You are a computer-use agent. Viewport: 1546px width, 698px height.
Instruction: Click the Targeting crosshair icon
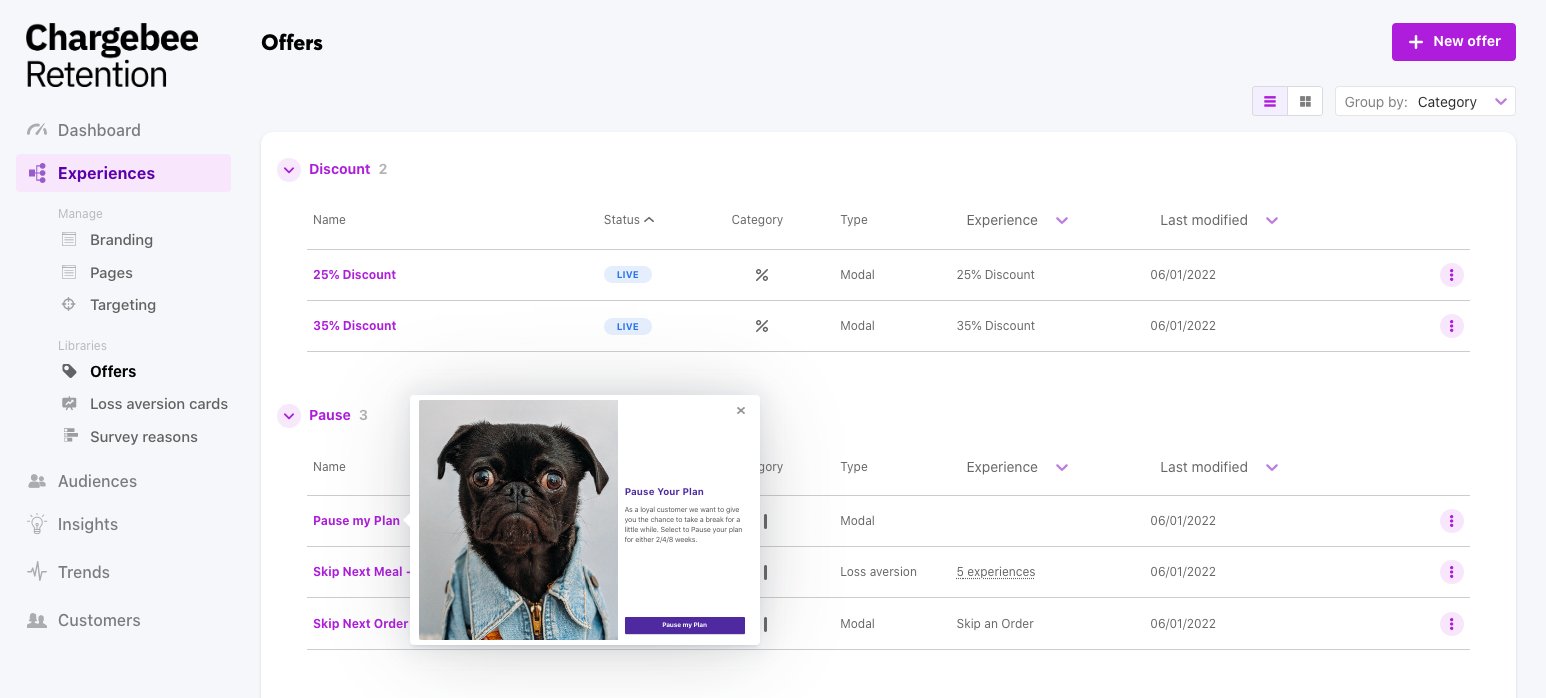point(69,305)
